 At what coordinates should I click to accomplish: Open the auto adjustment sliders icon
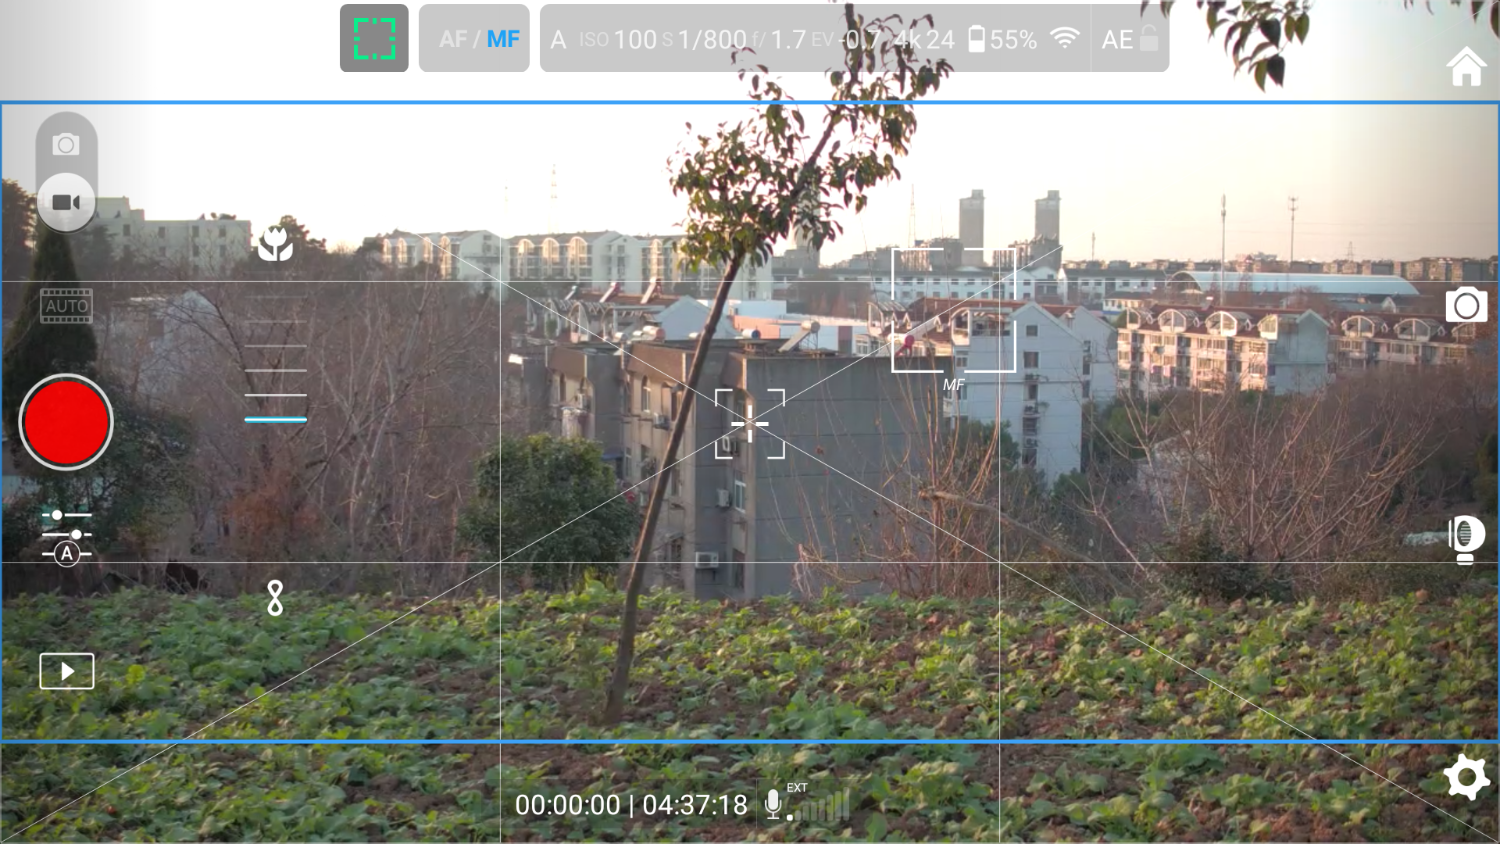(x=66, y=537)
